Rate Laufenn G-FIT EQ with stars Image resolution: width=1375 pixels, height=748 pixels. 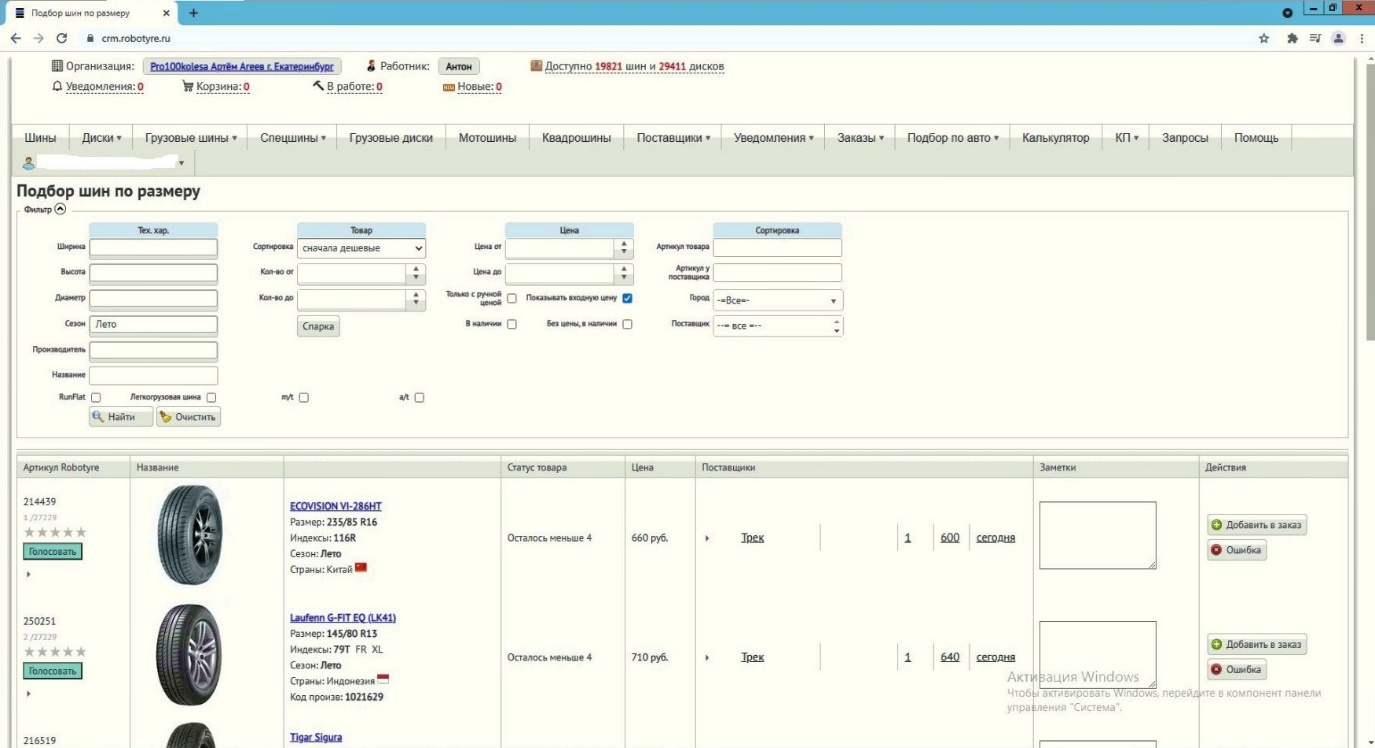tap(54, 652)
